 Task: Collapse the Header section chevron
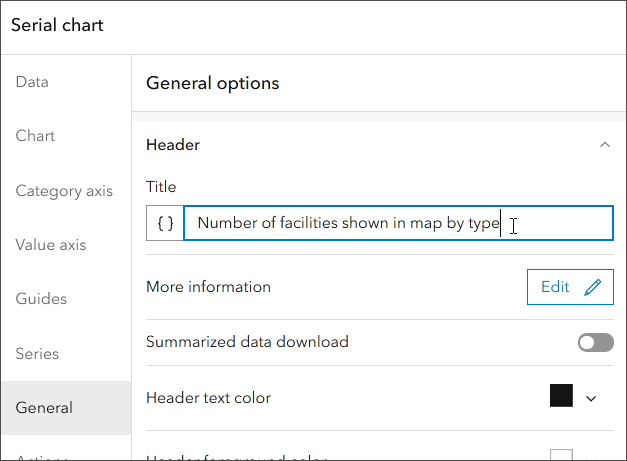(604, 145)
